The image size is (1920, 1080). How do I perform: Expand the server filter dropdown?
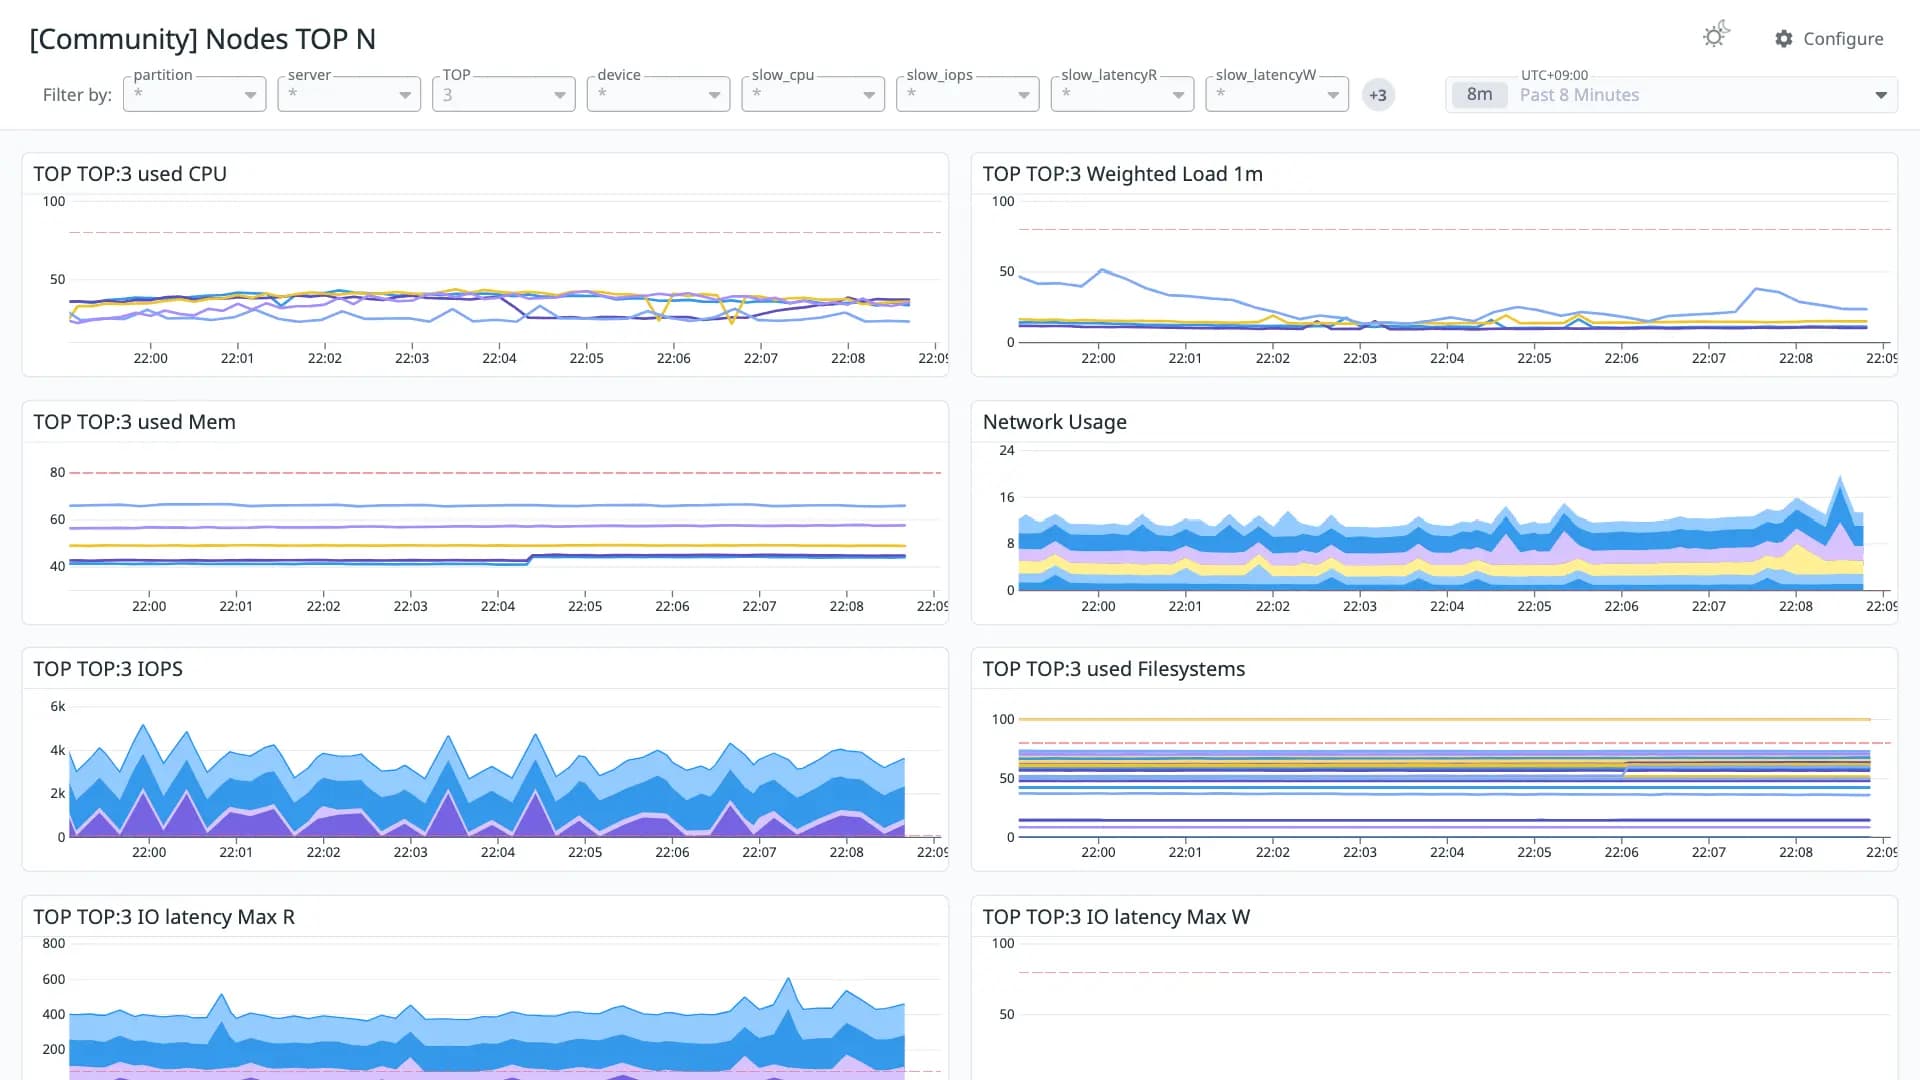tap(349, 94)
